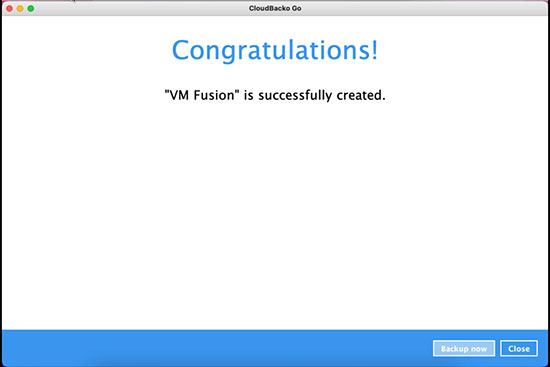550x367 pixels.
Task: Click the CloudBacko Go title text
Action: tap(275, 8)
